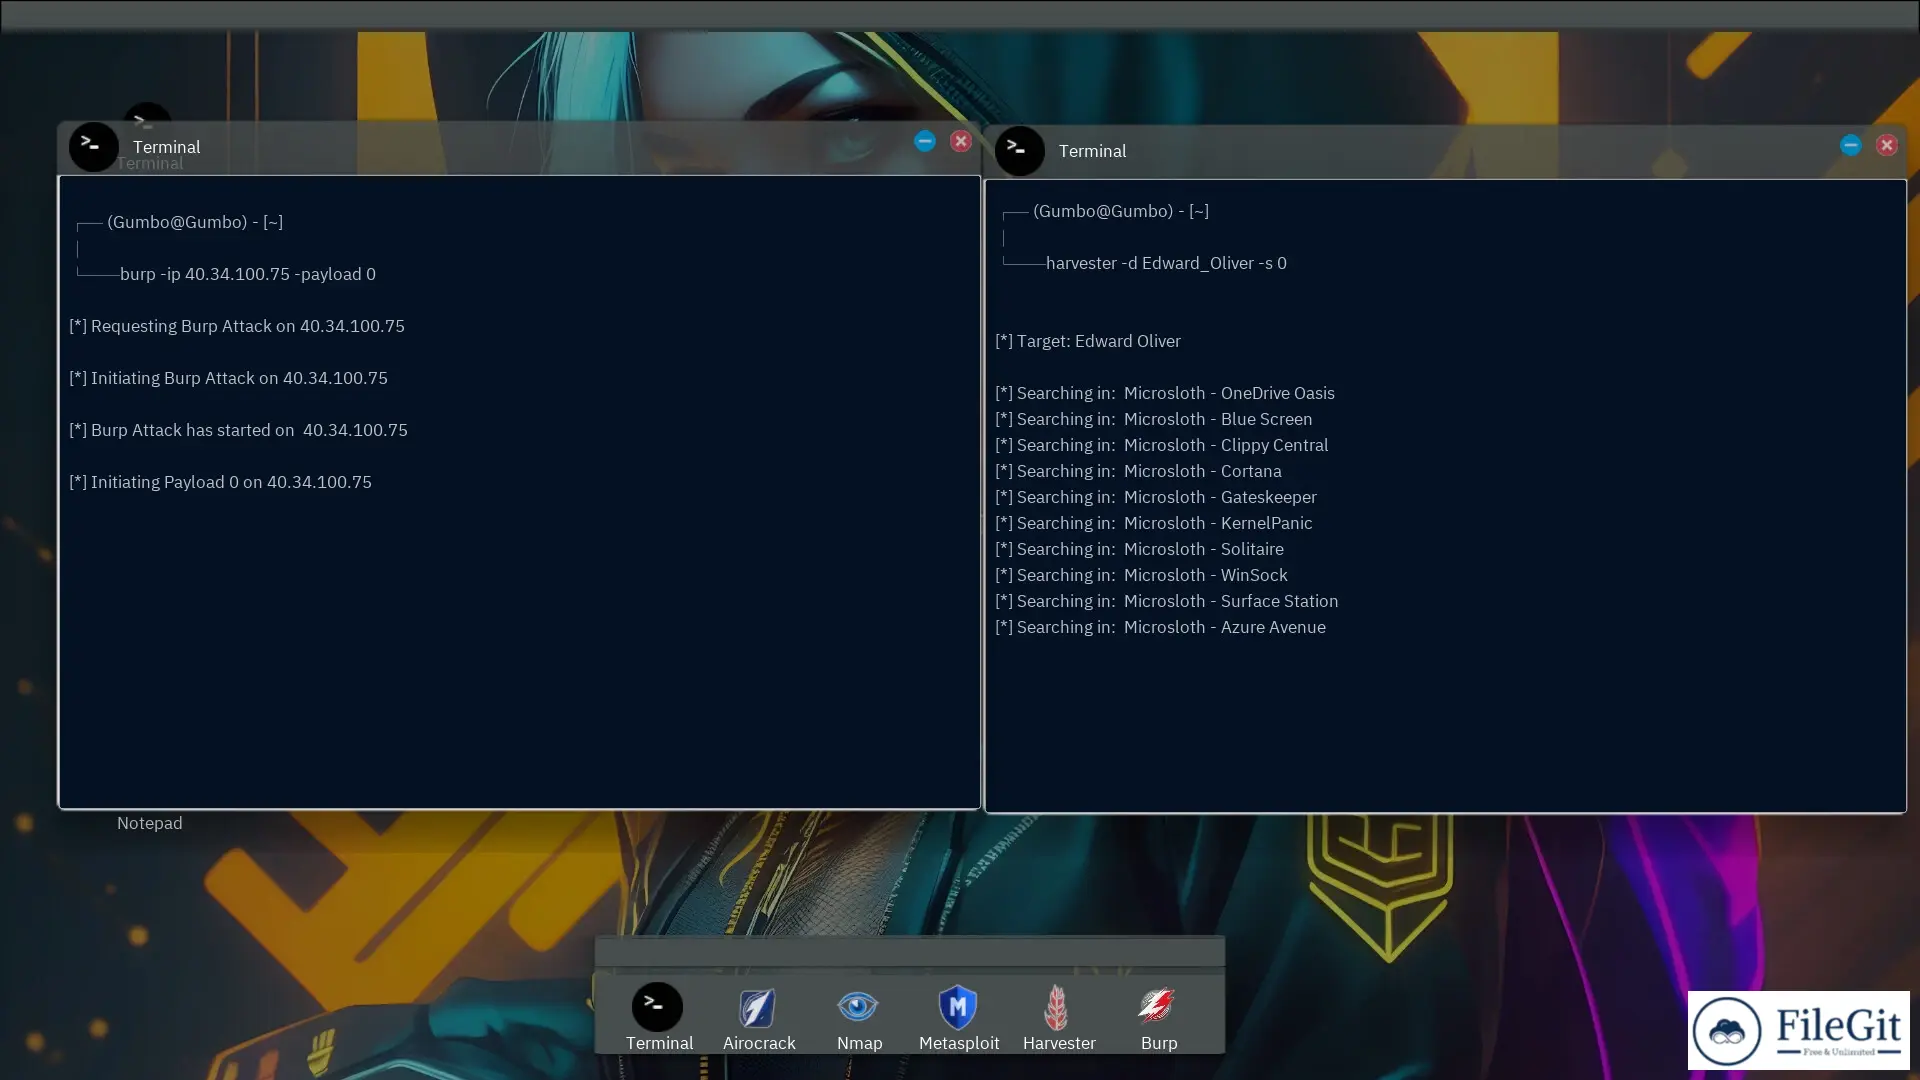Minimize the right Terminal window

pyautogui.click(x=1851, y=145)
